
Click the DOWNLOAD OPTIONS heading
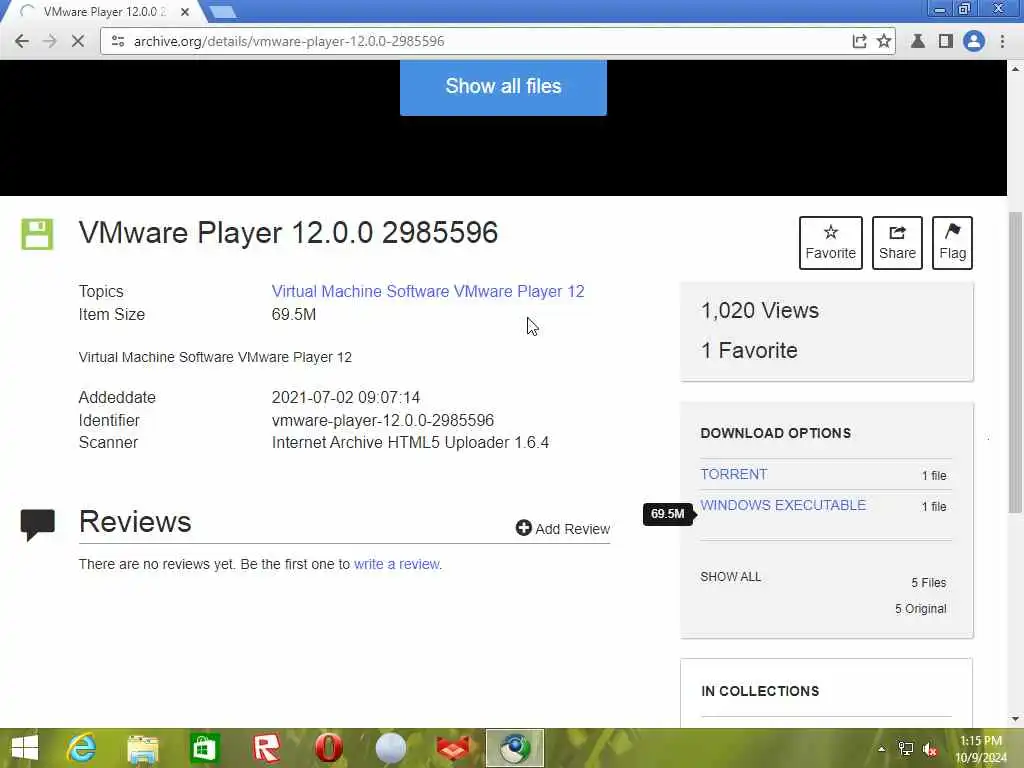775,433
